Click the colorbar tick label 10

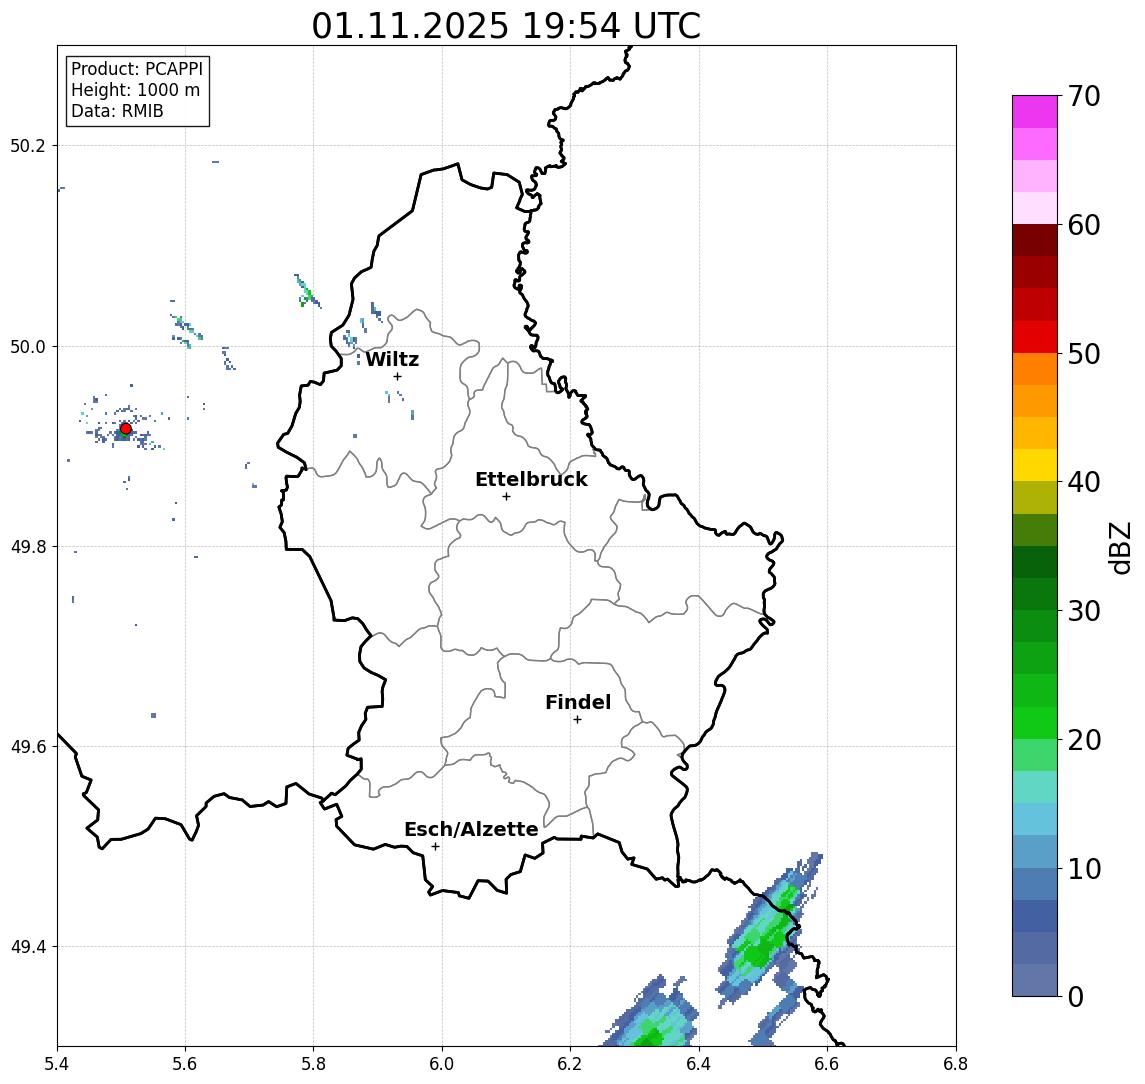(x=1084, y=868)
